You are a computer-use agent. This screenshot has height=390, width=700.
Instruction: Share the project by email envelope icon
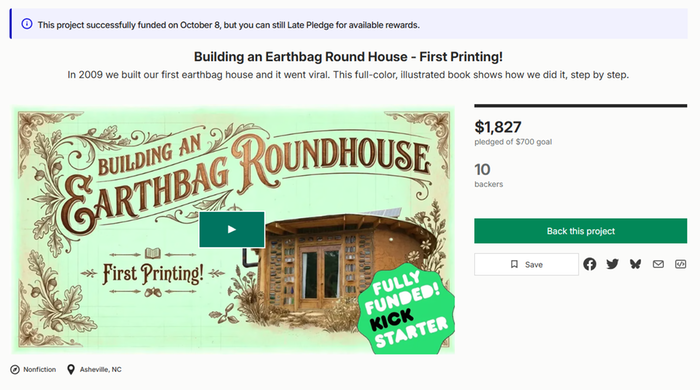tap(658, 264)
